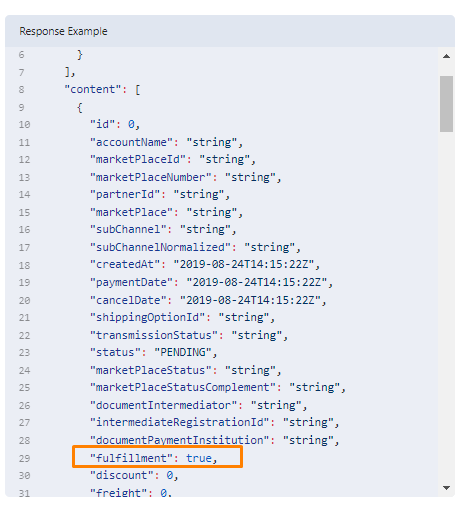Image resolution: width=467 pixels, height=511 pixels.
Task: Click the "marketPlaceId" line
Action: [x=173, y=160]
